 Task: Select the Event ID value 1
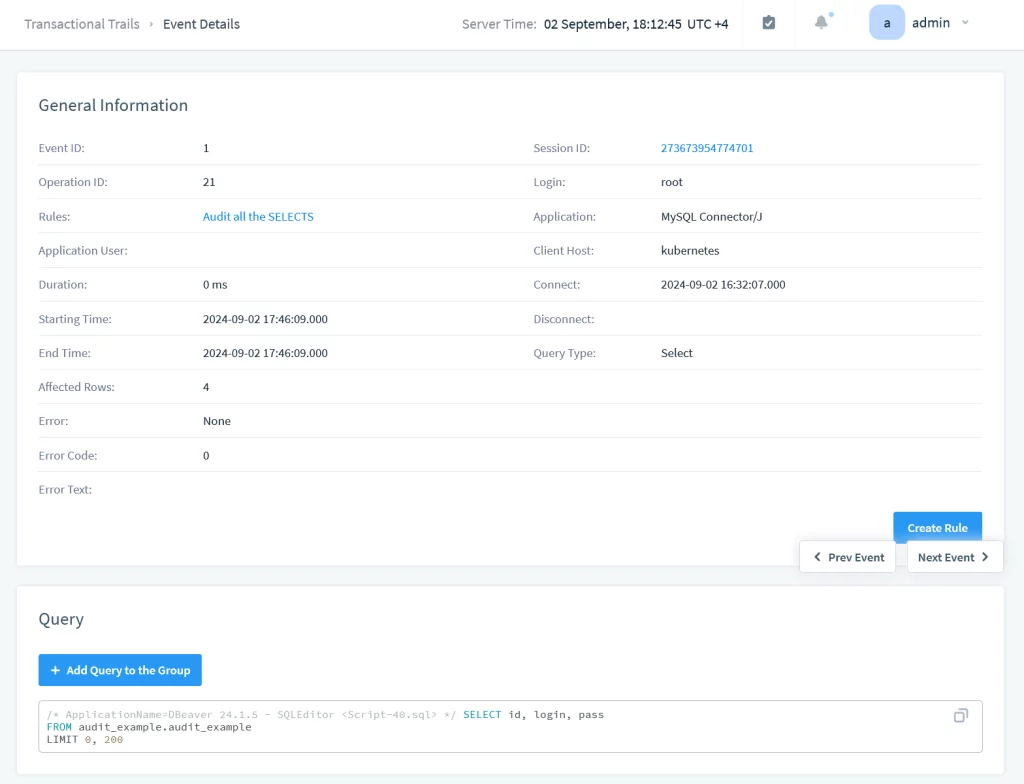point(206,148)
